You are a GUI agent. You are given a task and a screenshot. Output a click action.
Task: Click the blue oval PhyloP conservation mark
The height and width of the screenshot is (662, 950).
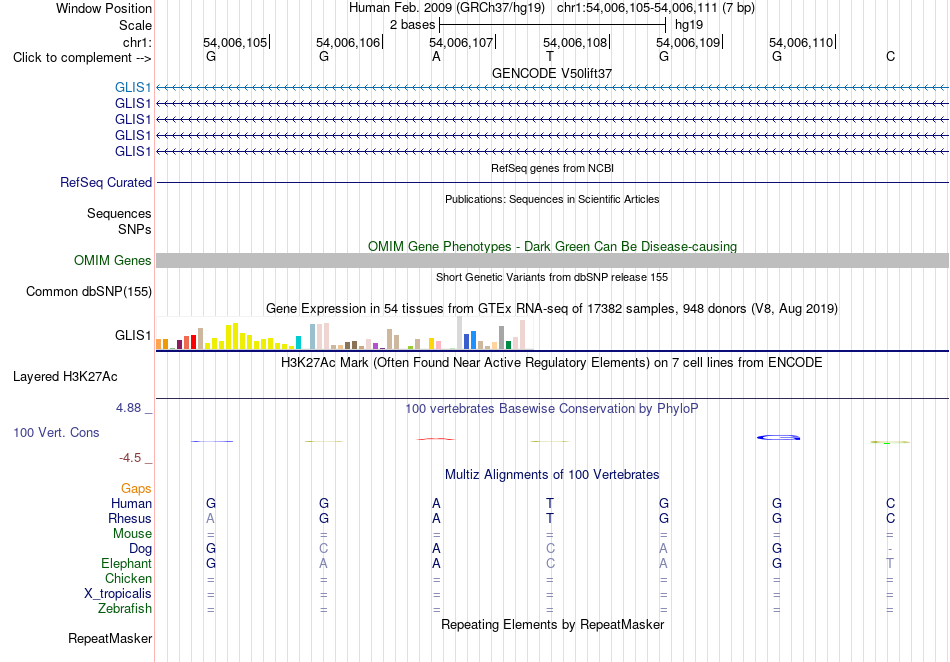point(778,437)
